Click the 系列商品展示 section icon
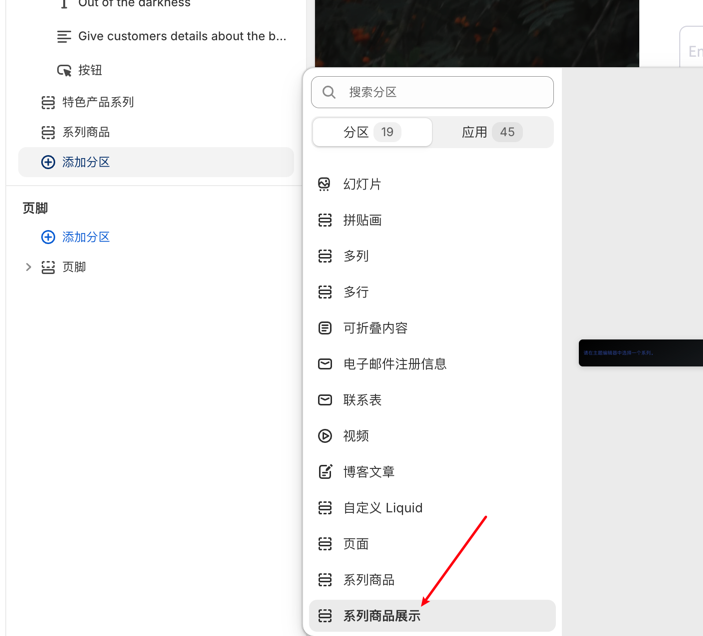Screen dimensions: 703x636 pyautogui.click(x=325, y=616)
